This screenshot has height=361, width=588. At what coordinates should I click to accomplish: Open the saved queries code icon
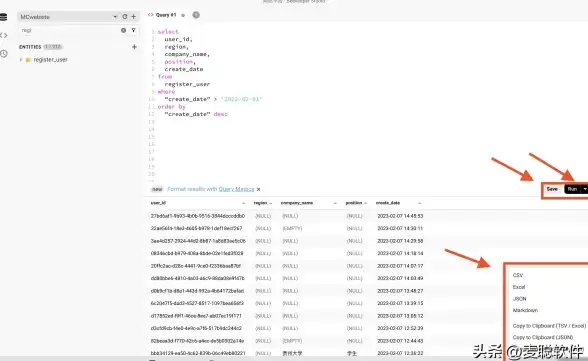(x=3, y=35)
